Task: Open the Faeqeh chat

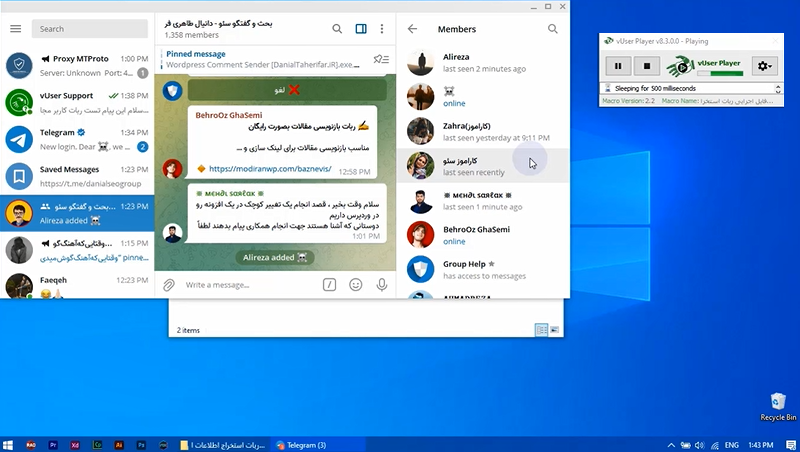Action: pyautogui.click(x=77, y=286)
